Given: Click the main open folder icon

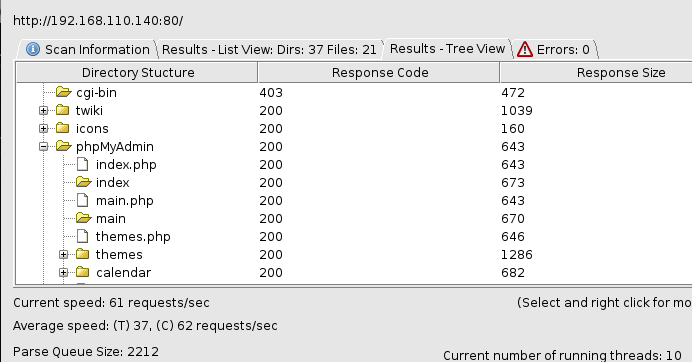Looking at the screenshot, I should 83,218.
